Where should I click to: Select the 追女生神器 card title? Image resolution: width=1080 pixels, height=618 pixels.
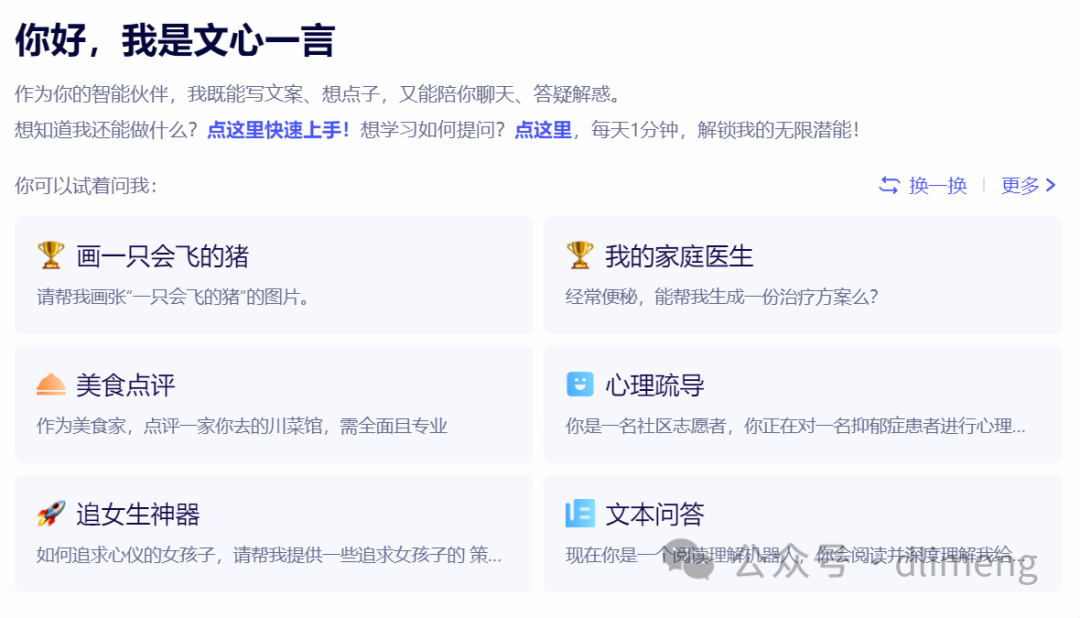pos(138,515)
